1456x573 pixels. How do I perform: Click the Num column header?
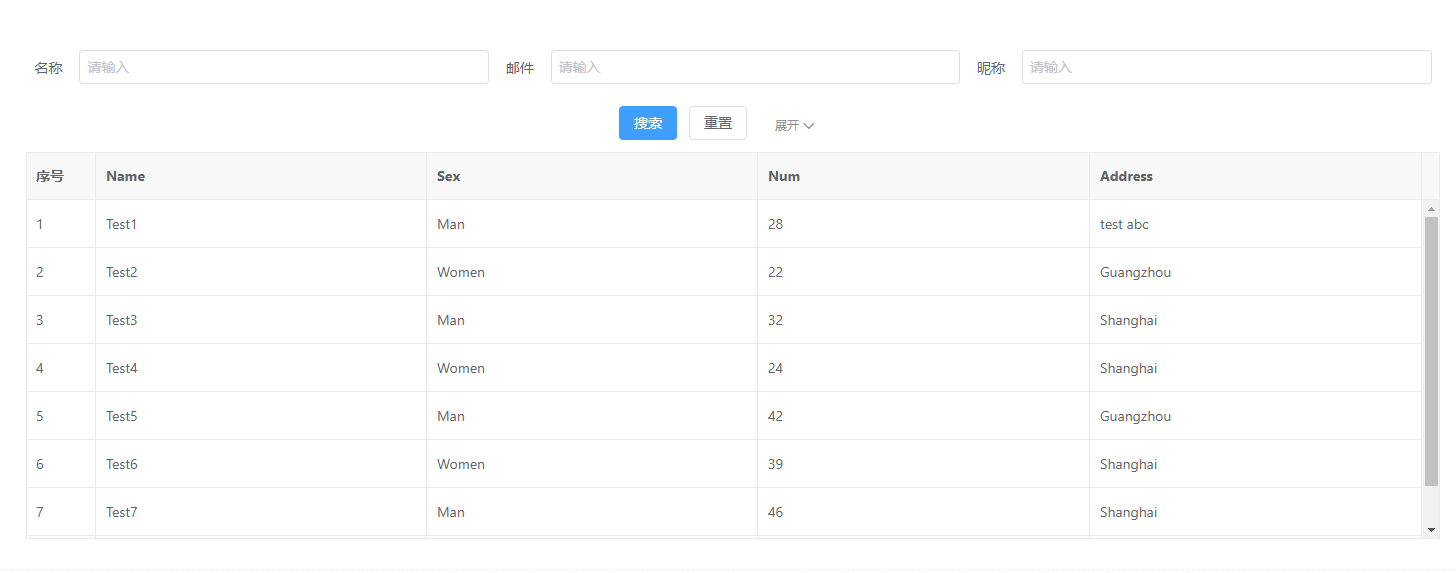[x=784, y=176]
